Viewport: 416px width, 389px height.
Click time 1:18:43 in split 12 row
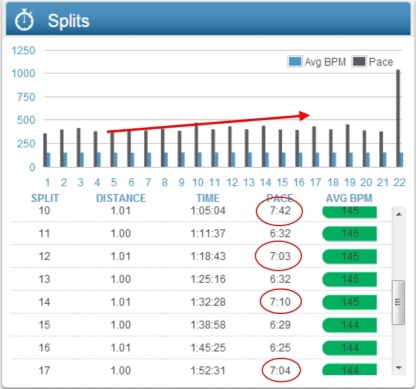point(208,256)
